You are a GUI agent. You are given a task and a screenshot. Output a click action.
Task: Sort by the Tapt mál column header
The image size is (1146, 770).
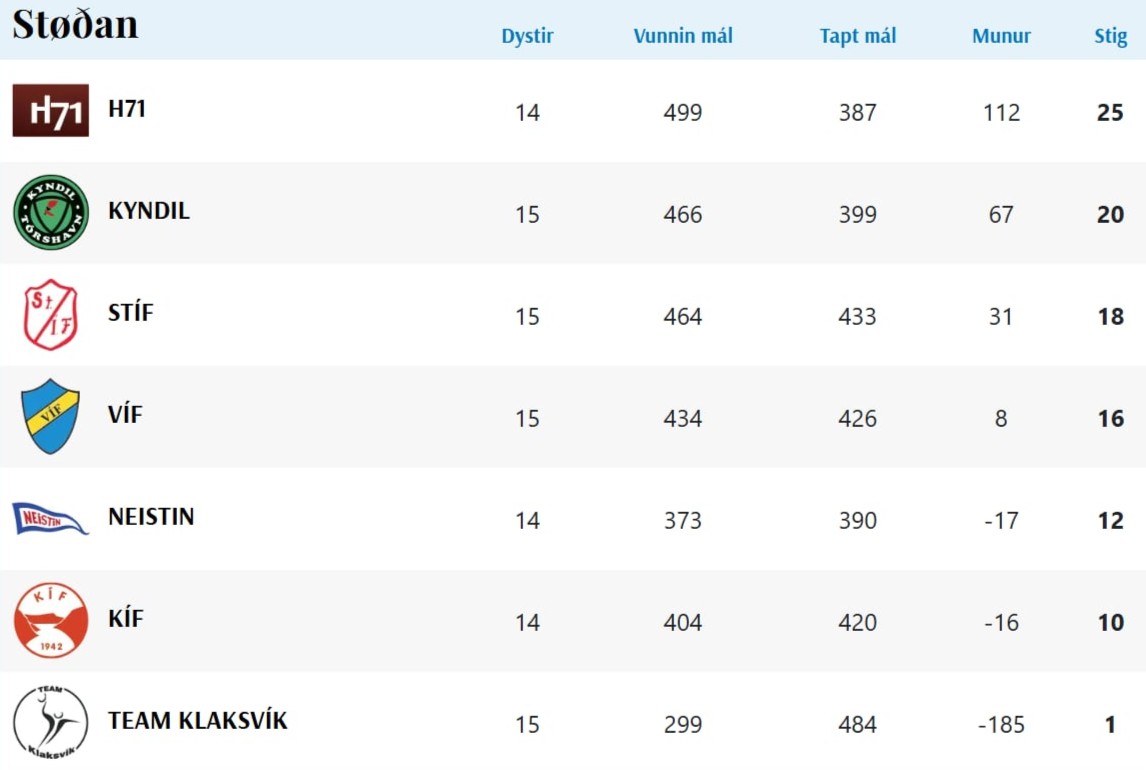[858, 37]
